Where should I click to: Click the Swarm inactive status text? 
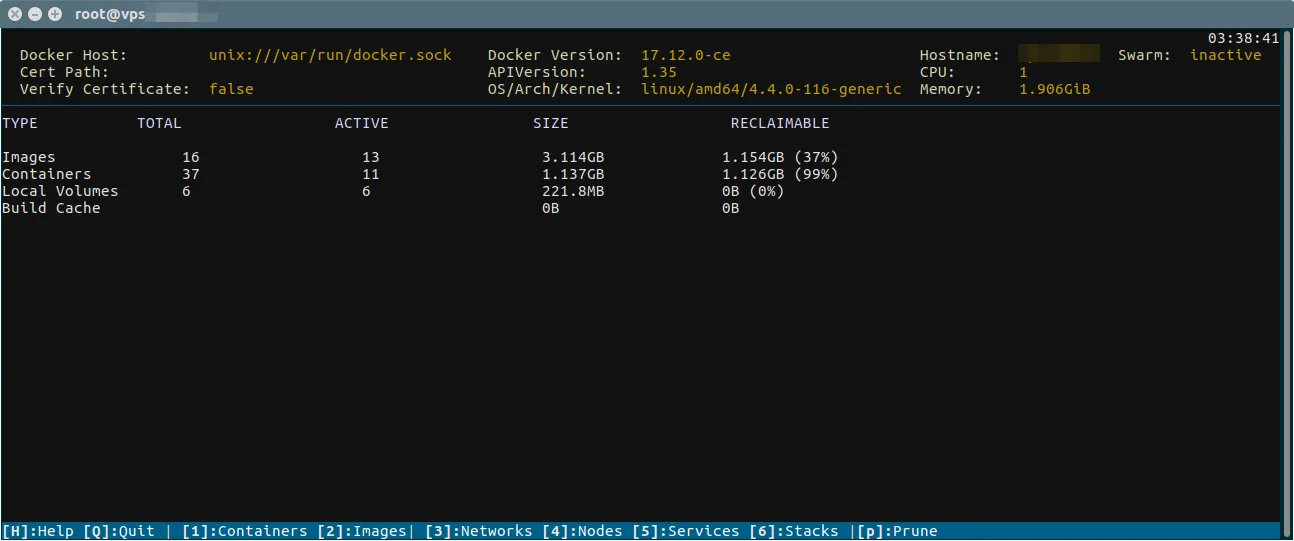tap(1225, 55)
